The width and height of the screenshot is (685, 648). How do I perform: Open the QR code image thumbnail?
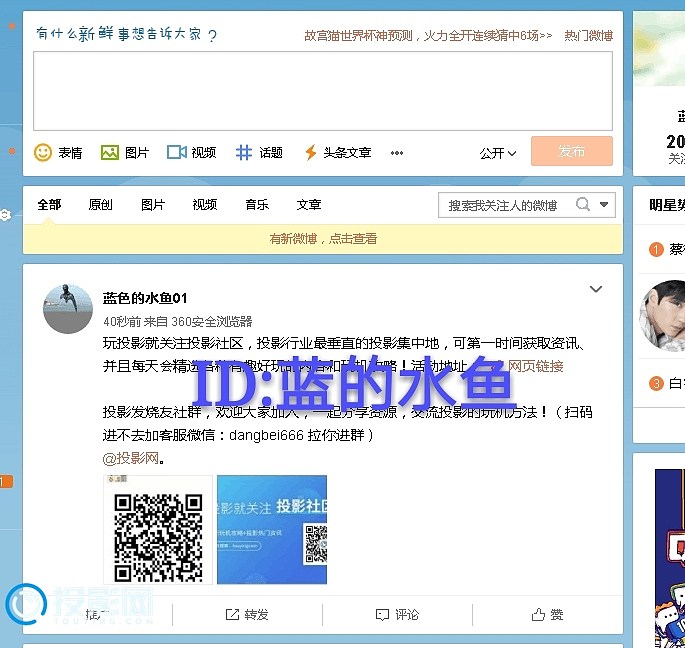coord(158,530)
